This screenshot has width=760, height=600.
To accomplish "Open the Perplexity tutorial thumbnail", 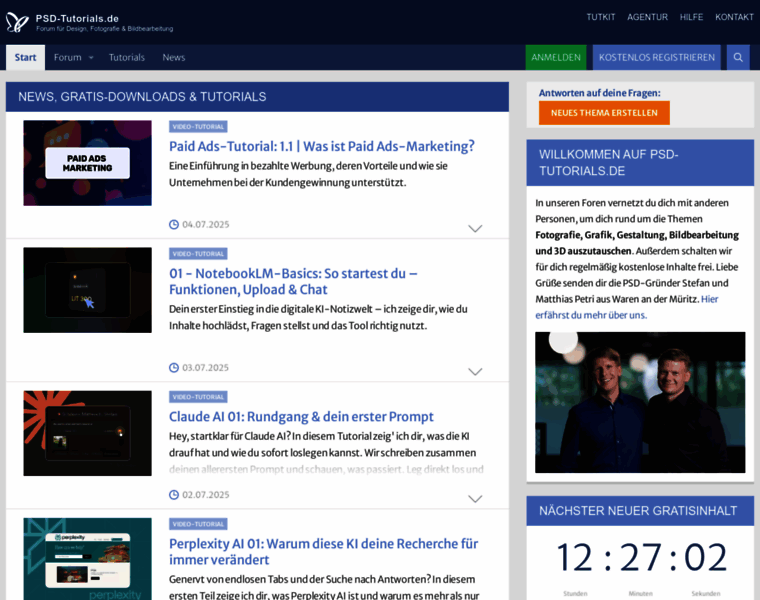I will click(87, 559).
